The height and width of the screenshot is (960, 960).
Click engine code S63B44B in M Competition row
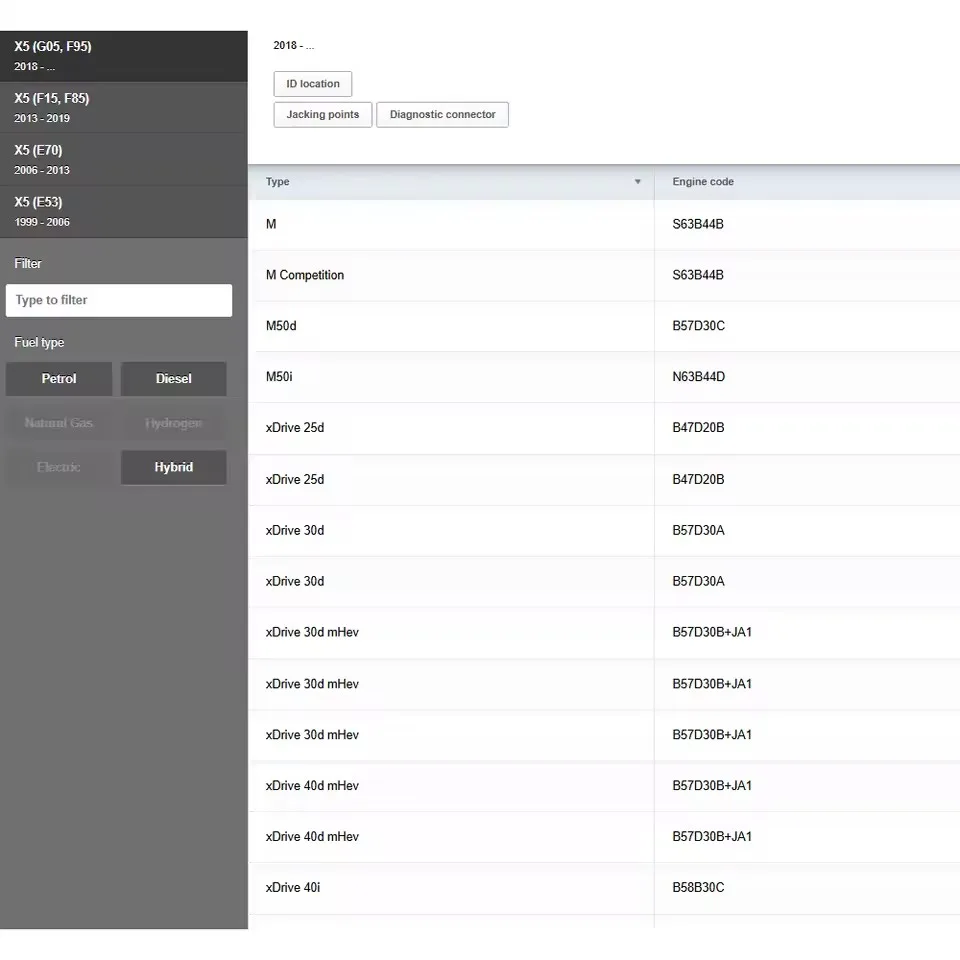click(x=698, y=275)
